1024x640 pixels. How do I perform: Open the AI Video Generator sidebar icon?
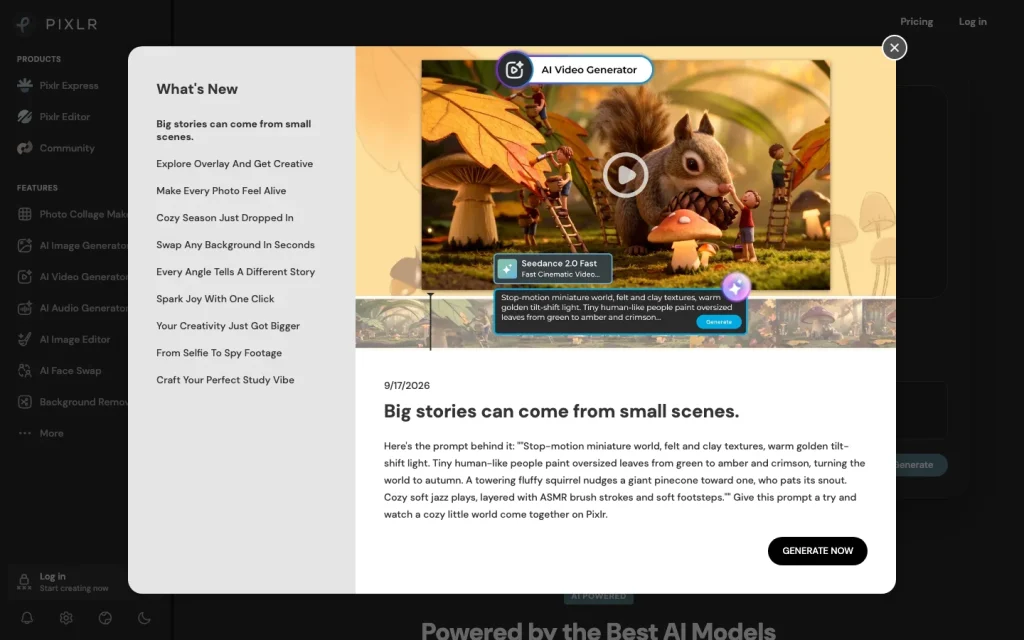click(25, 277)
